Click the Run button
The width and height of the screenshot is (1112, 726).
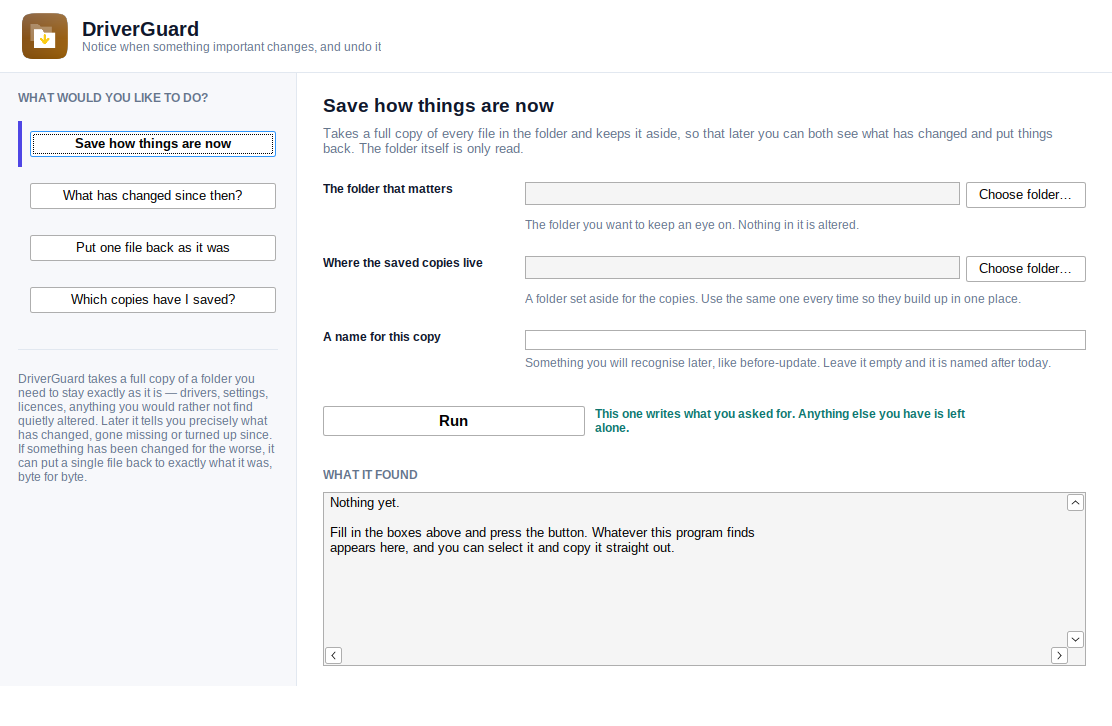454,421
